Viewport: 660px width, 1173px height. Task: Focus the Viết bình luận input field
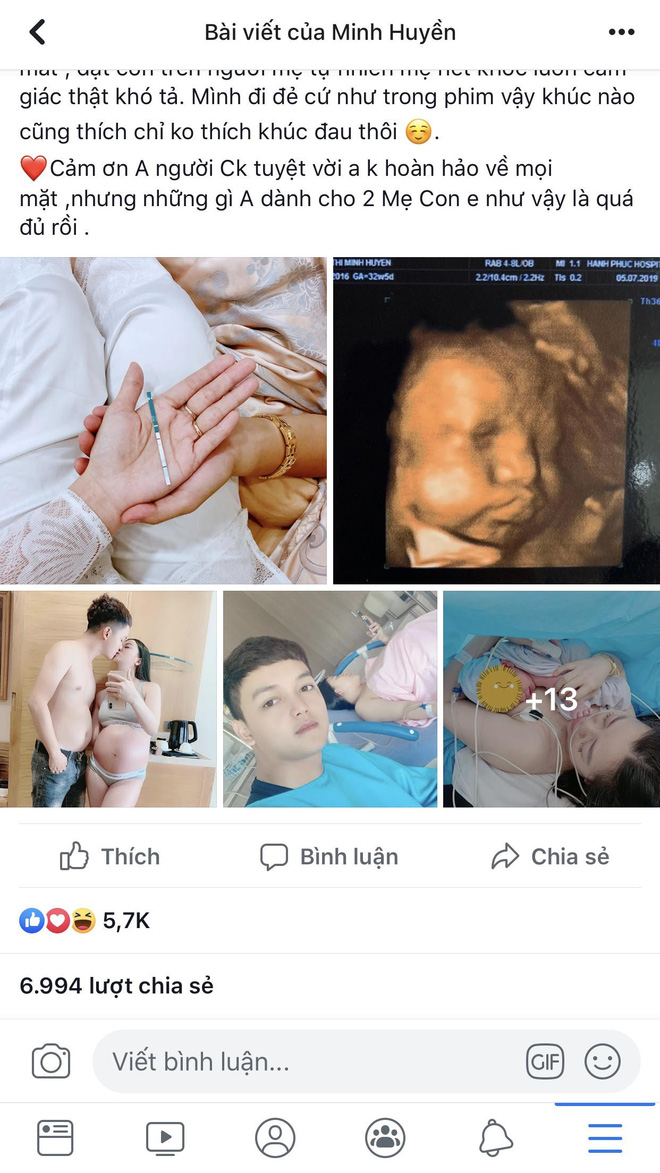(x=366, y=1062)
